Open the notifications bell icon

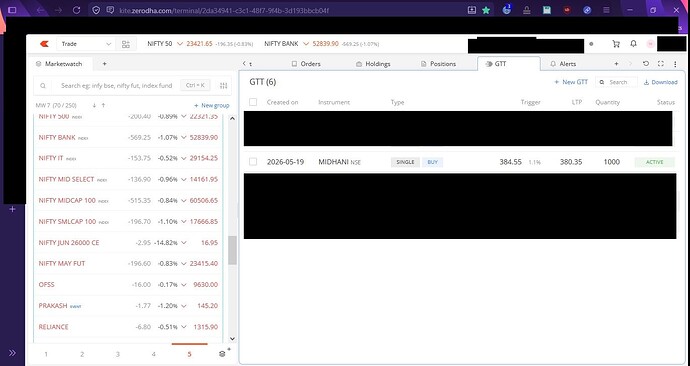tap(633, 44)
